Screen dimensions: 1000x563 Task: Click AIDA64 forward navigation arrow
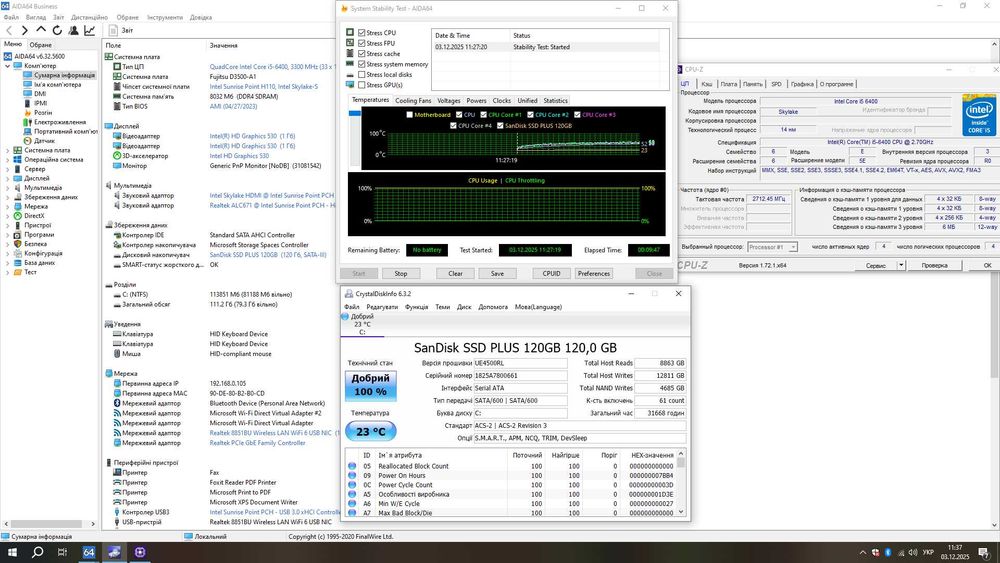(24, 31)
